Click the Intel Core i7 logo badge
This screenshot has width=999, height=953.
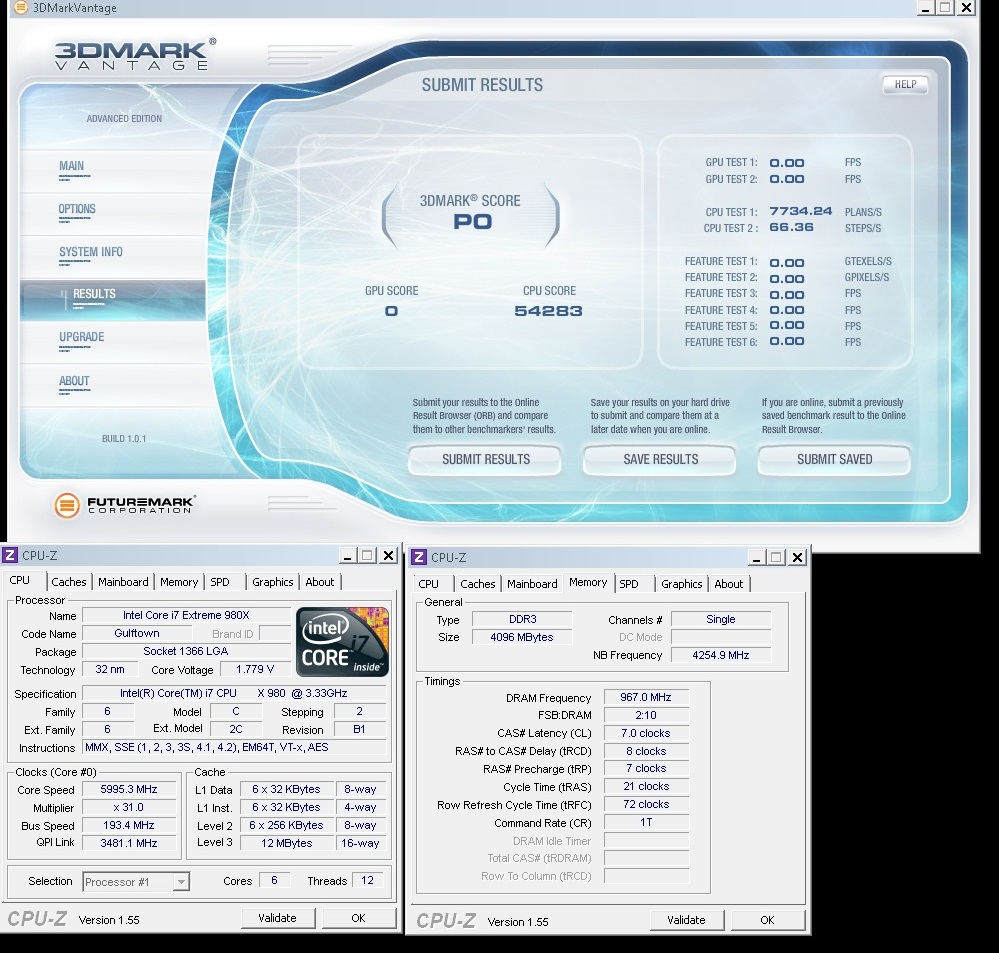click(342, 642)
